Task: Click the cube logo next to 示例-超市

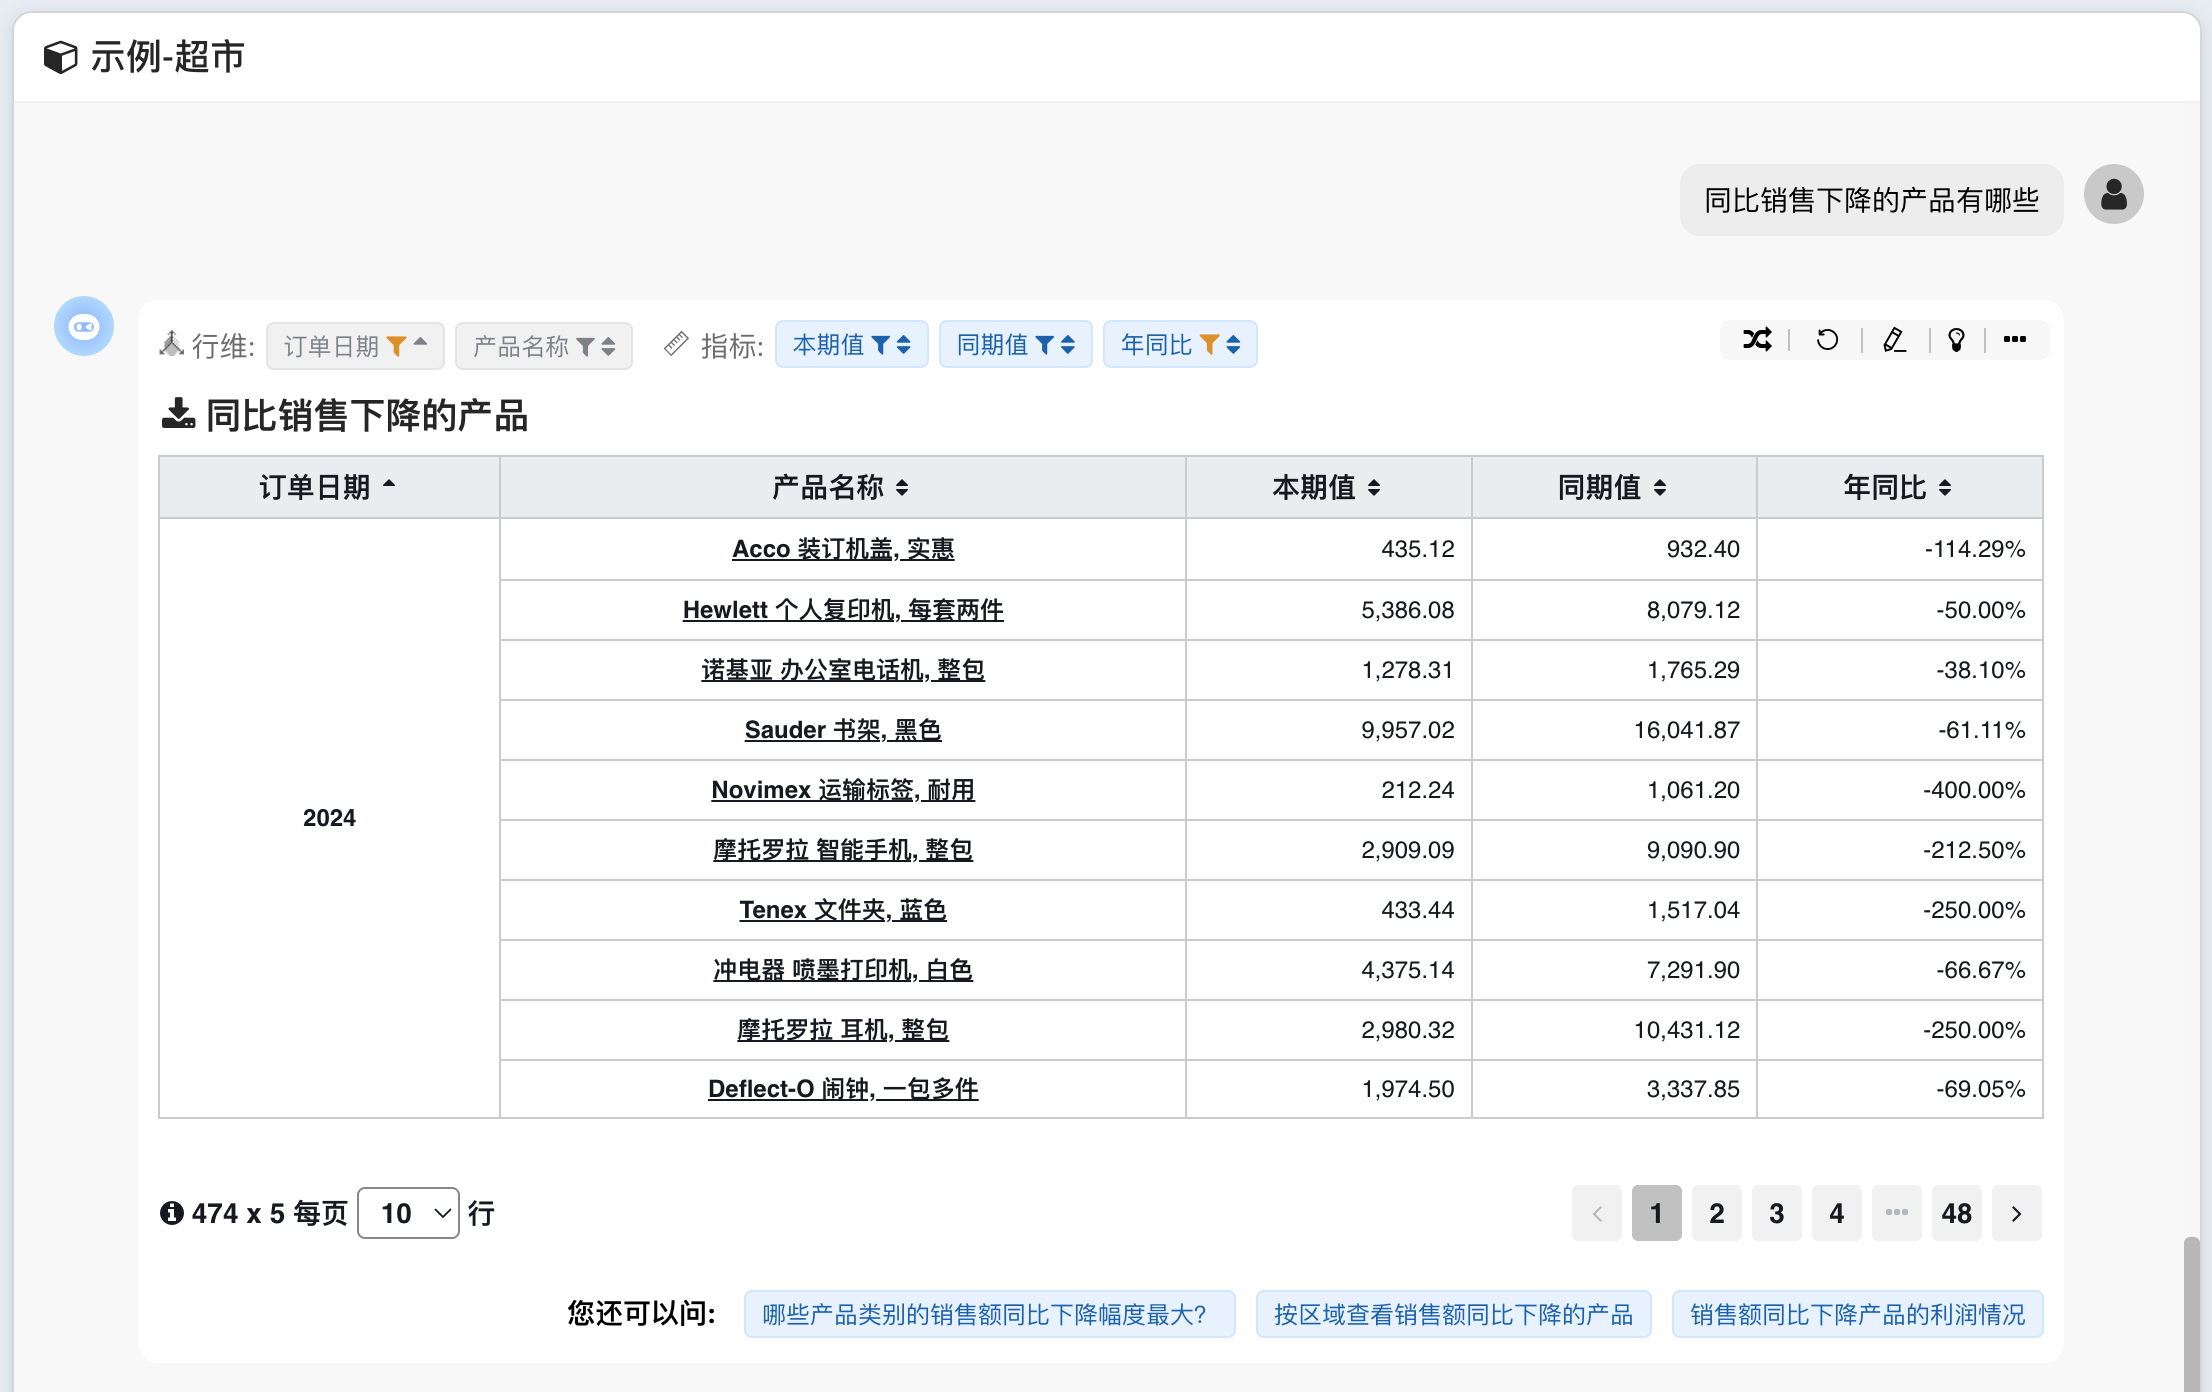Action: point(60,57)
